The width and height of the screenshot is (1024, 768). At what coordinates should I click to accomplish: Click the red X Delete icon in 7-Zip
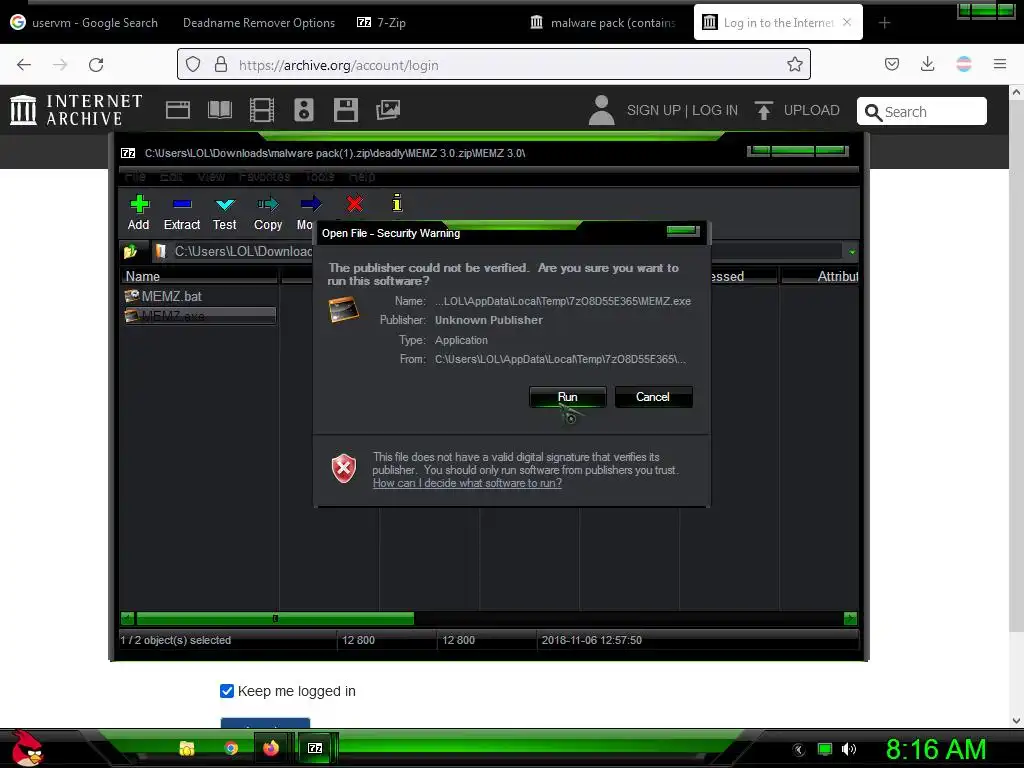(x=355, y=204)
